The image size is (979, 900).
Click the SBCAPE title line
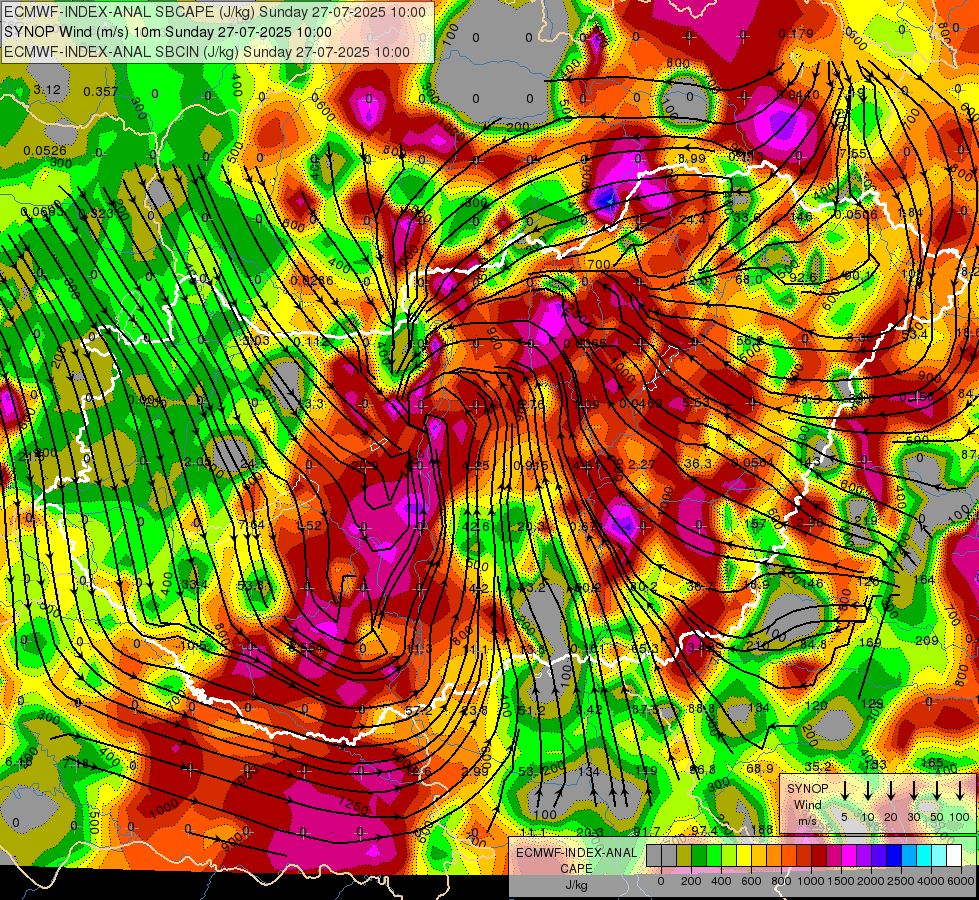click(x=215, y=12)
